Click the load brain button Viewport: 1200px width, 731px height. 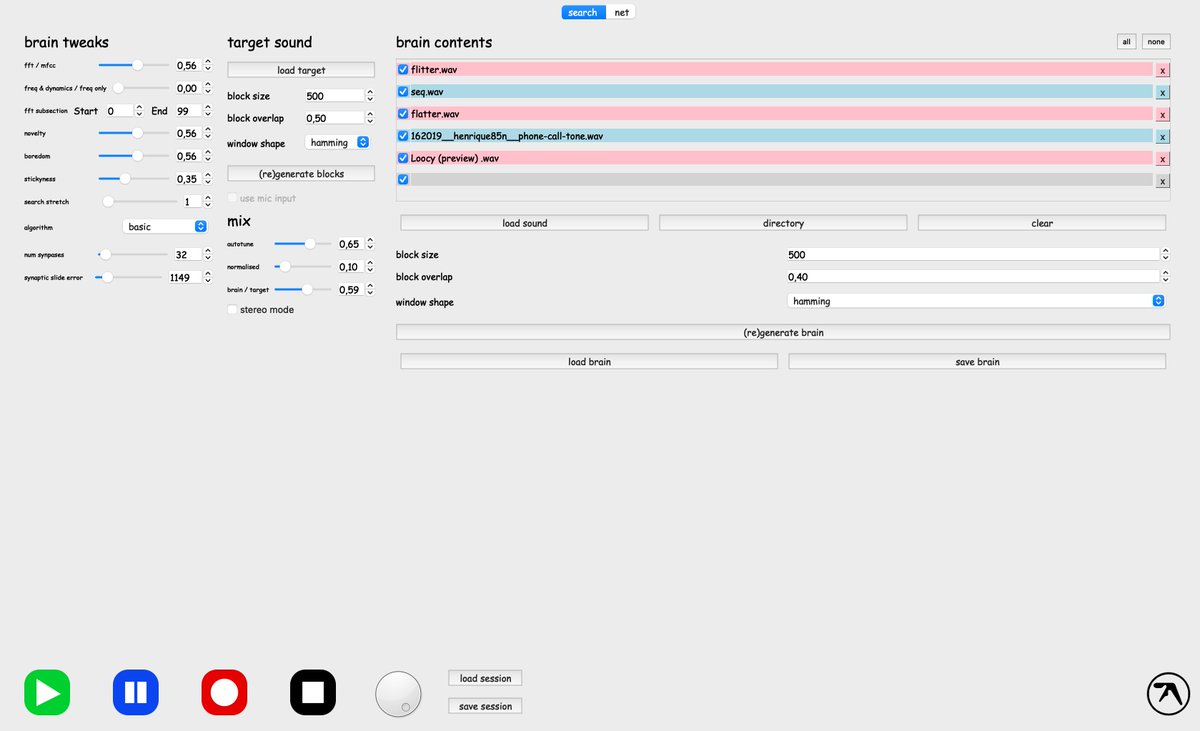point(589,362)
